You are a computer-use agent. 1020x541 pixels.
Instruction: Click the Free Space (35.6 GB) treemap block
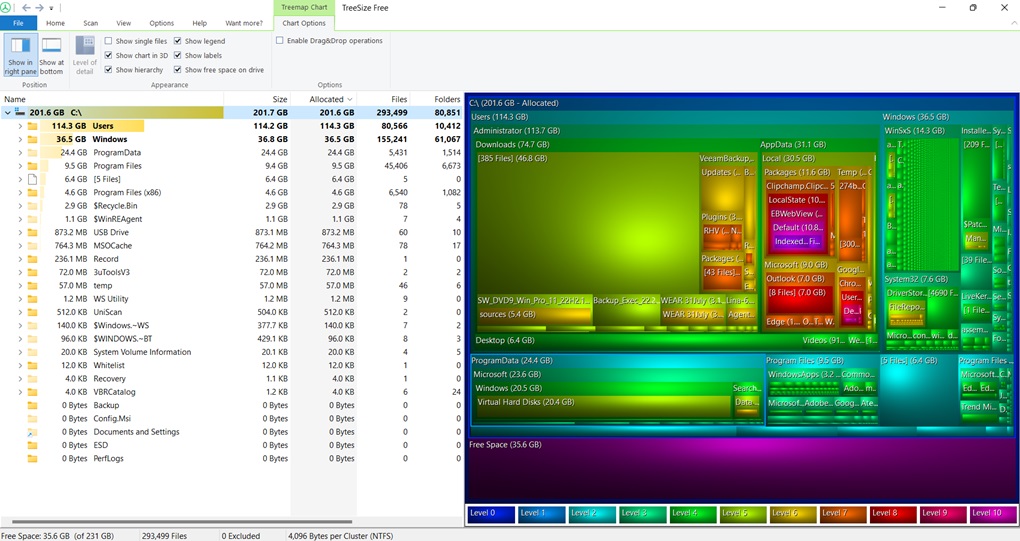(x=742, y=471)
